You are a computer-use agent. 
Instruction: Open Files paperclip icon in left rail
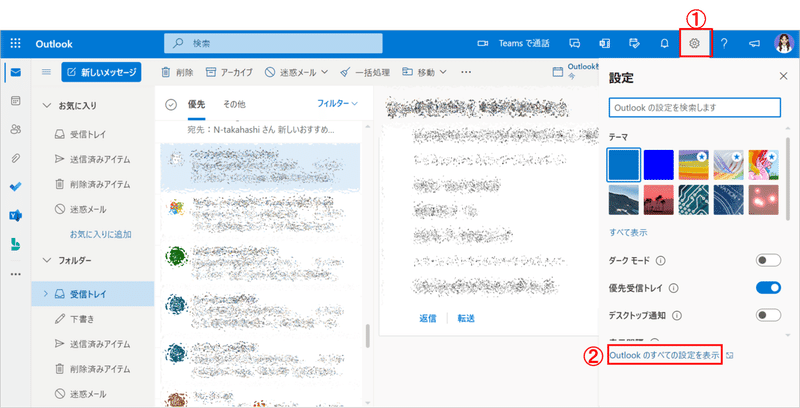[15, 158]
